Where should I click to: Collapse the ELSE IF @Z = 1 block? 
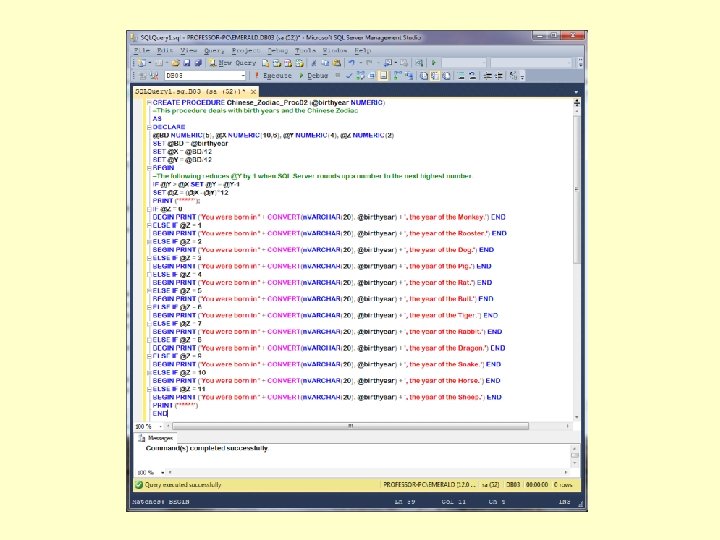pos(149,225)
